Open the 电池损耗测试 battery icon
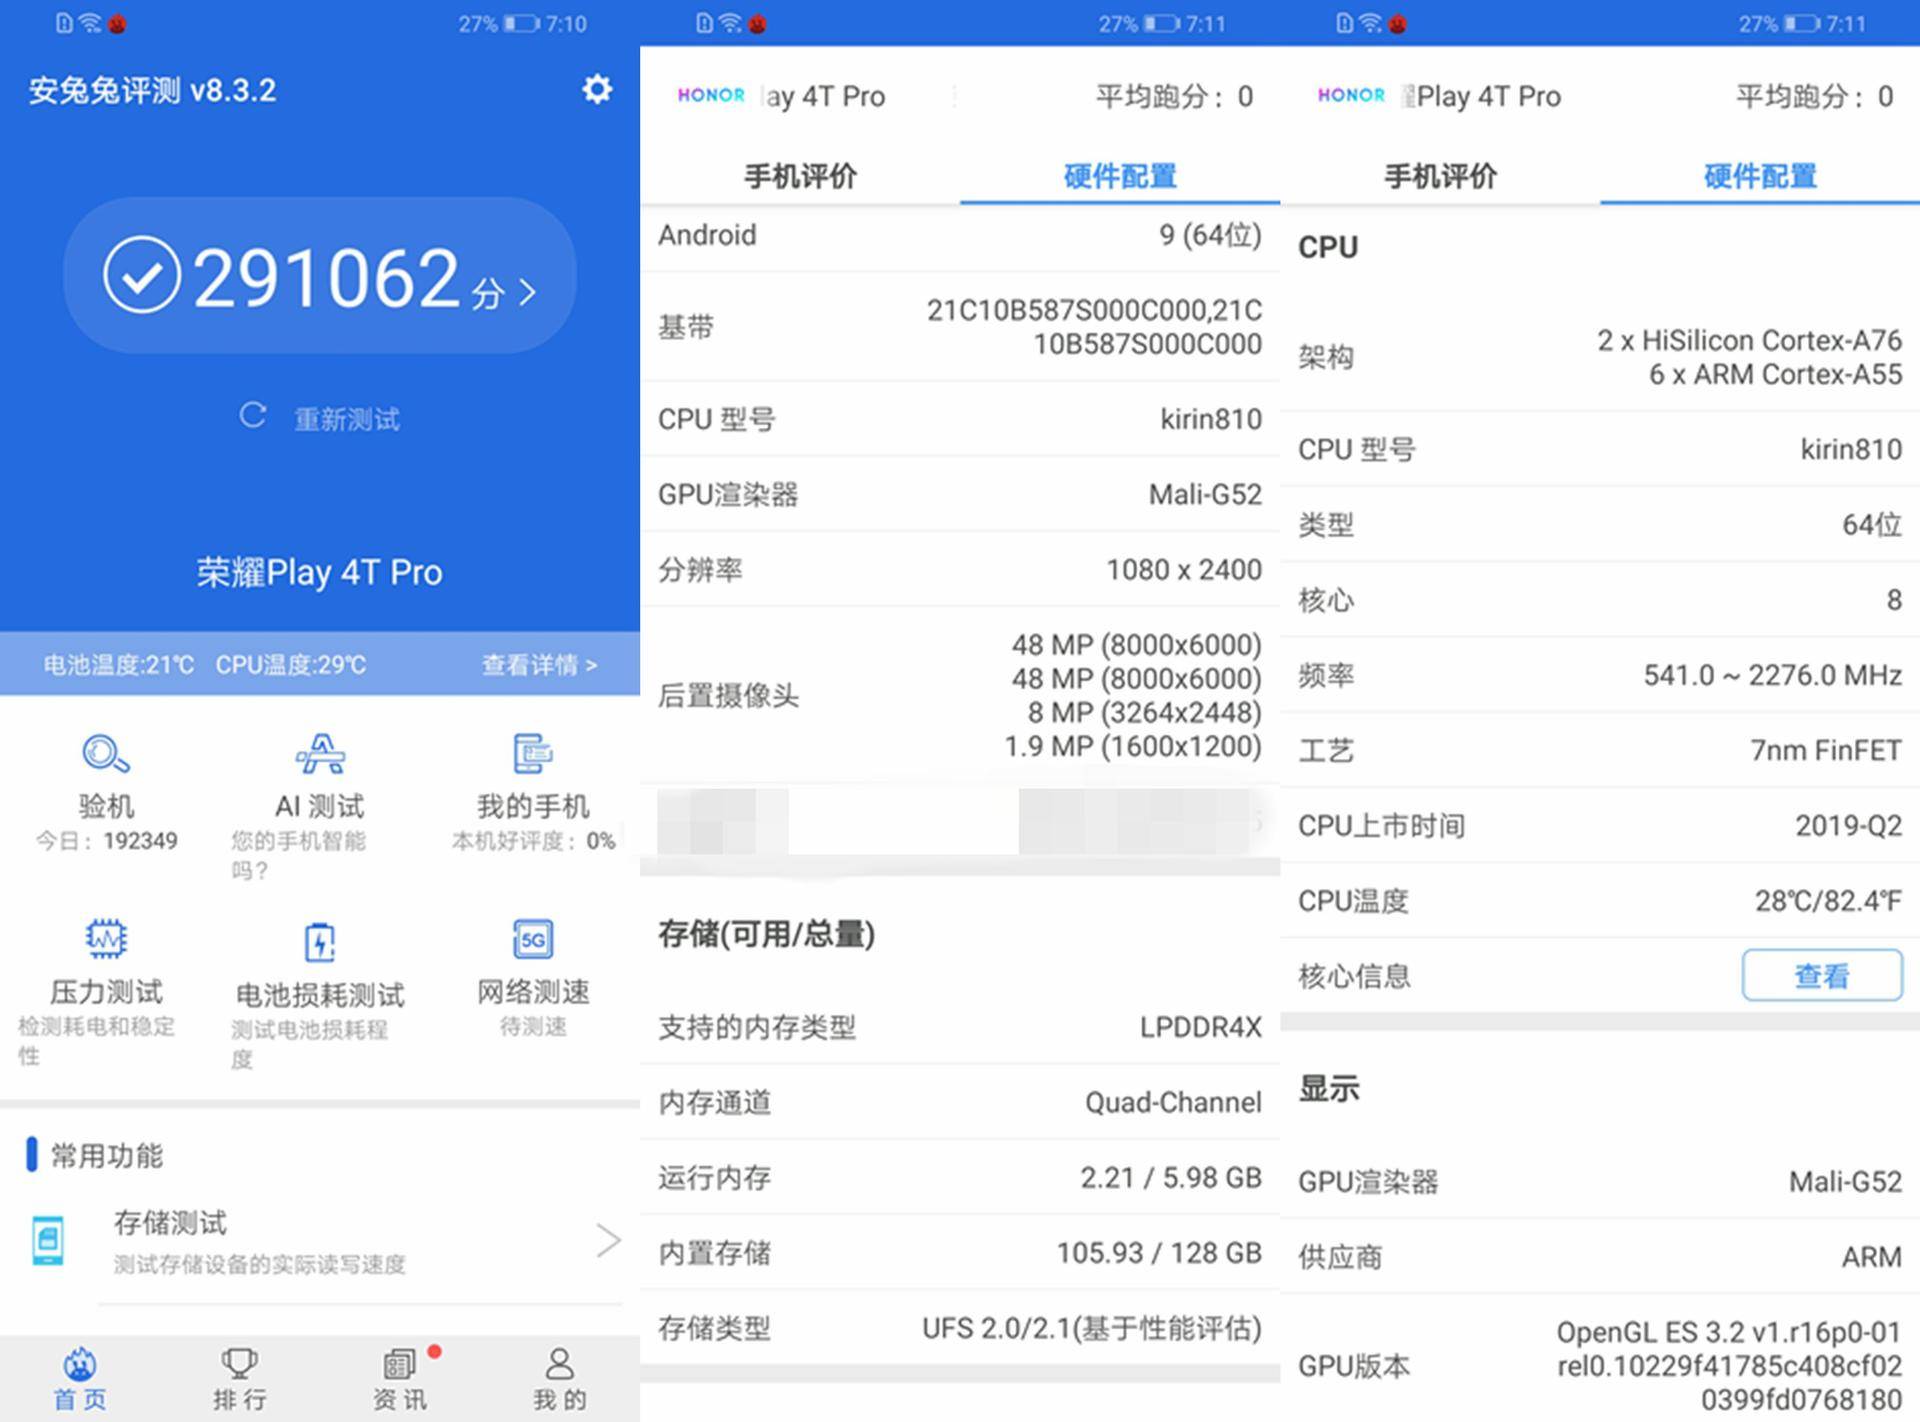This screenshot has height=1422, width=1920. 320,941
